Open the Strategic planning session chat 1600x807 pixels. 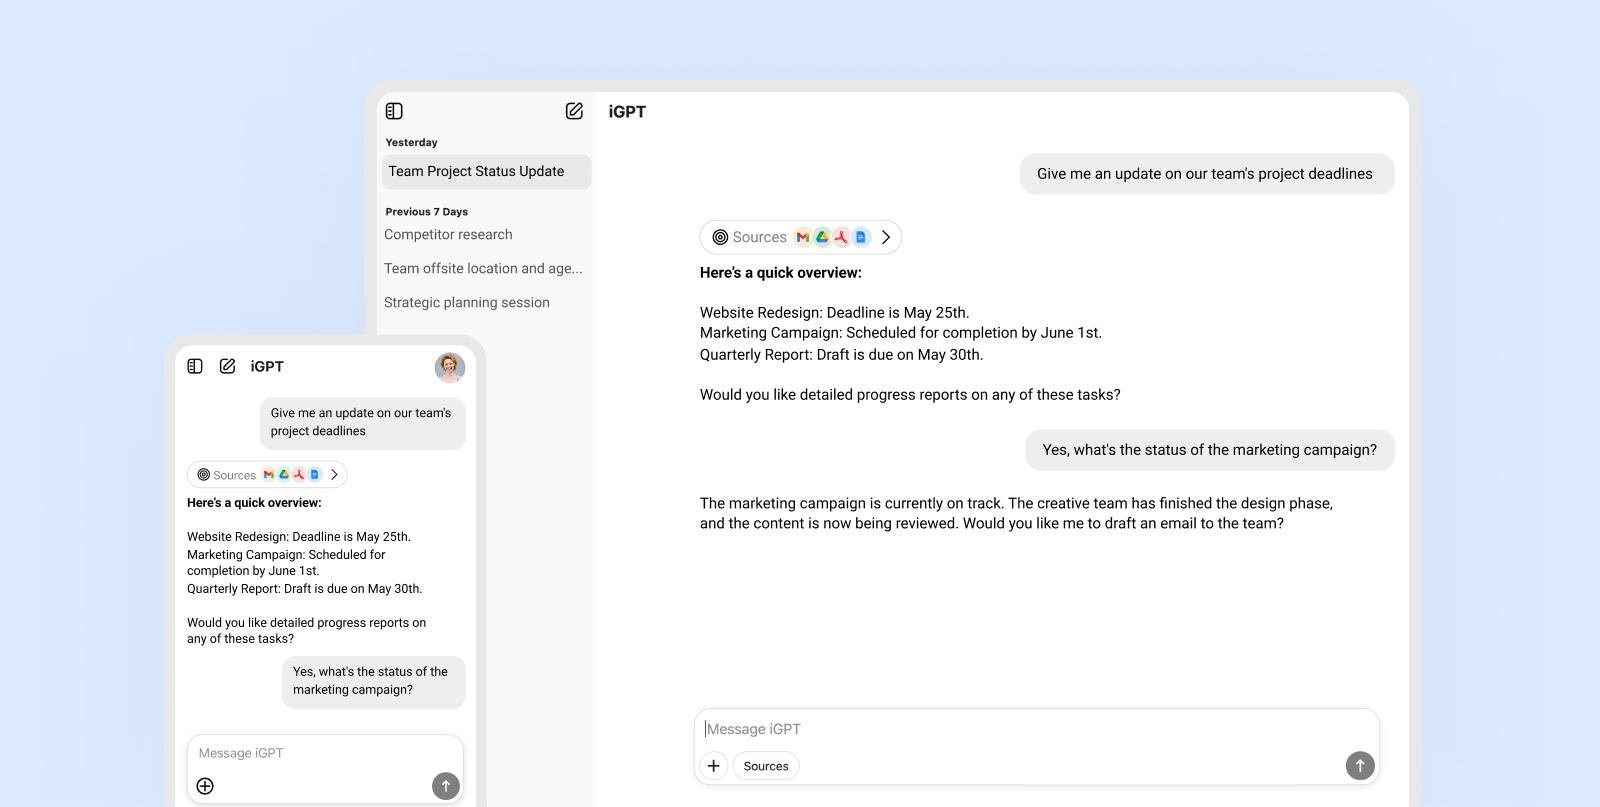[x=467, y=303]
